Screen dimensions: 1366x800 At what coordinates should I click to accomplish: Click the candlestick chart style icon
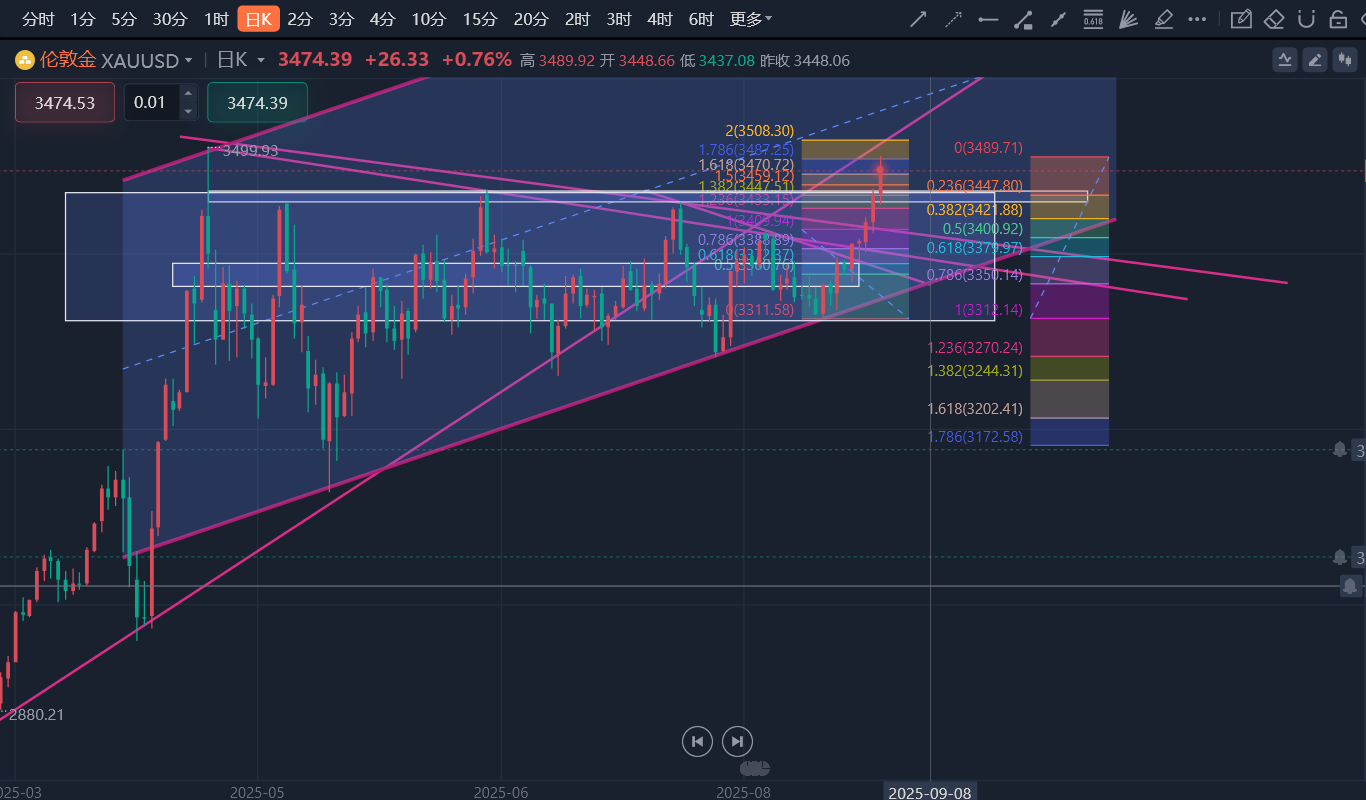pyautogui.click(x=1345, y=60)
